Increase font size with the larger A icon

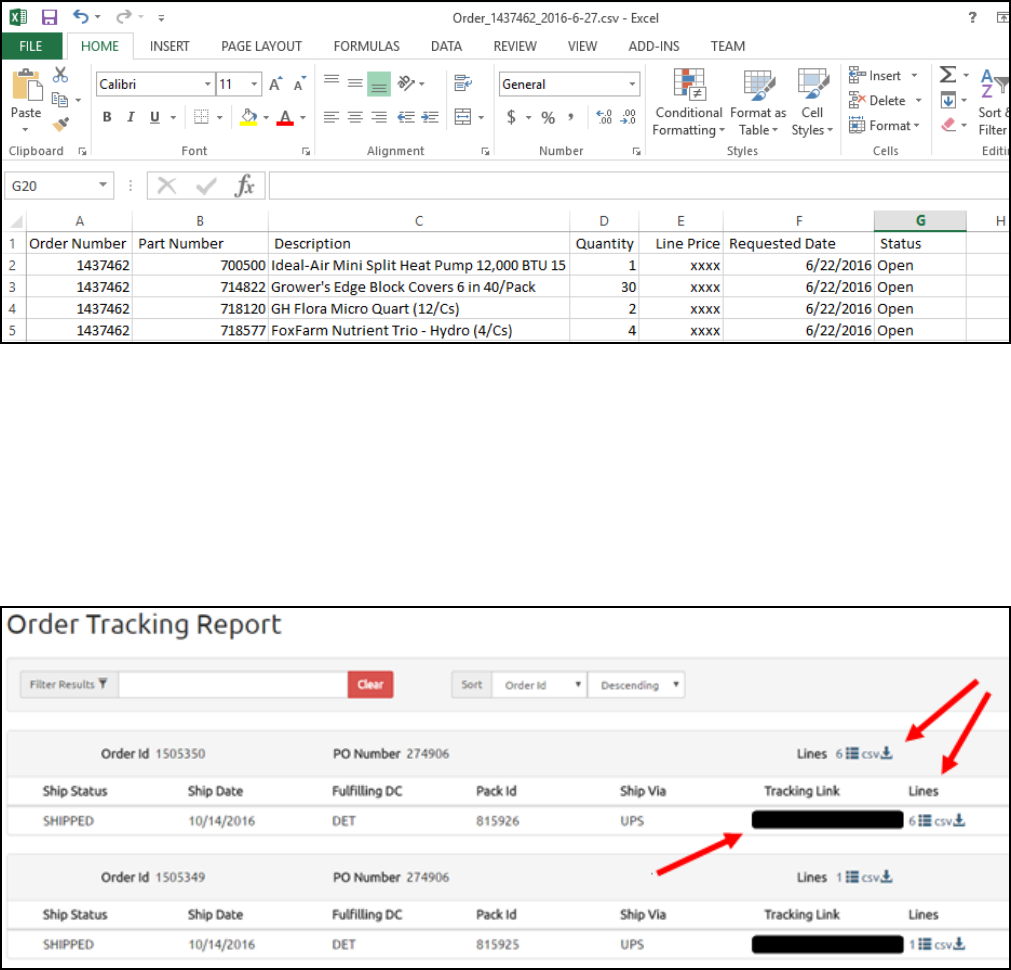click(275, 84)
